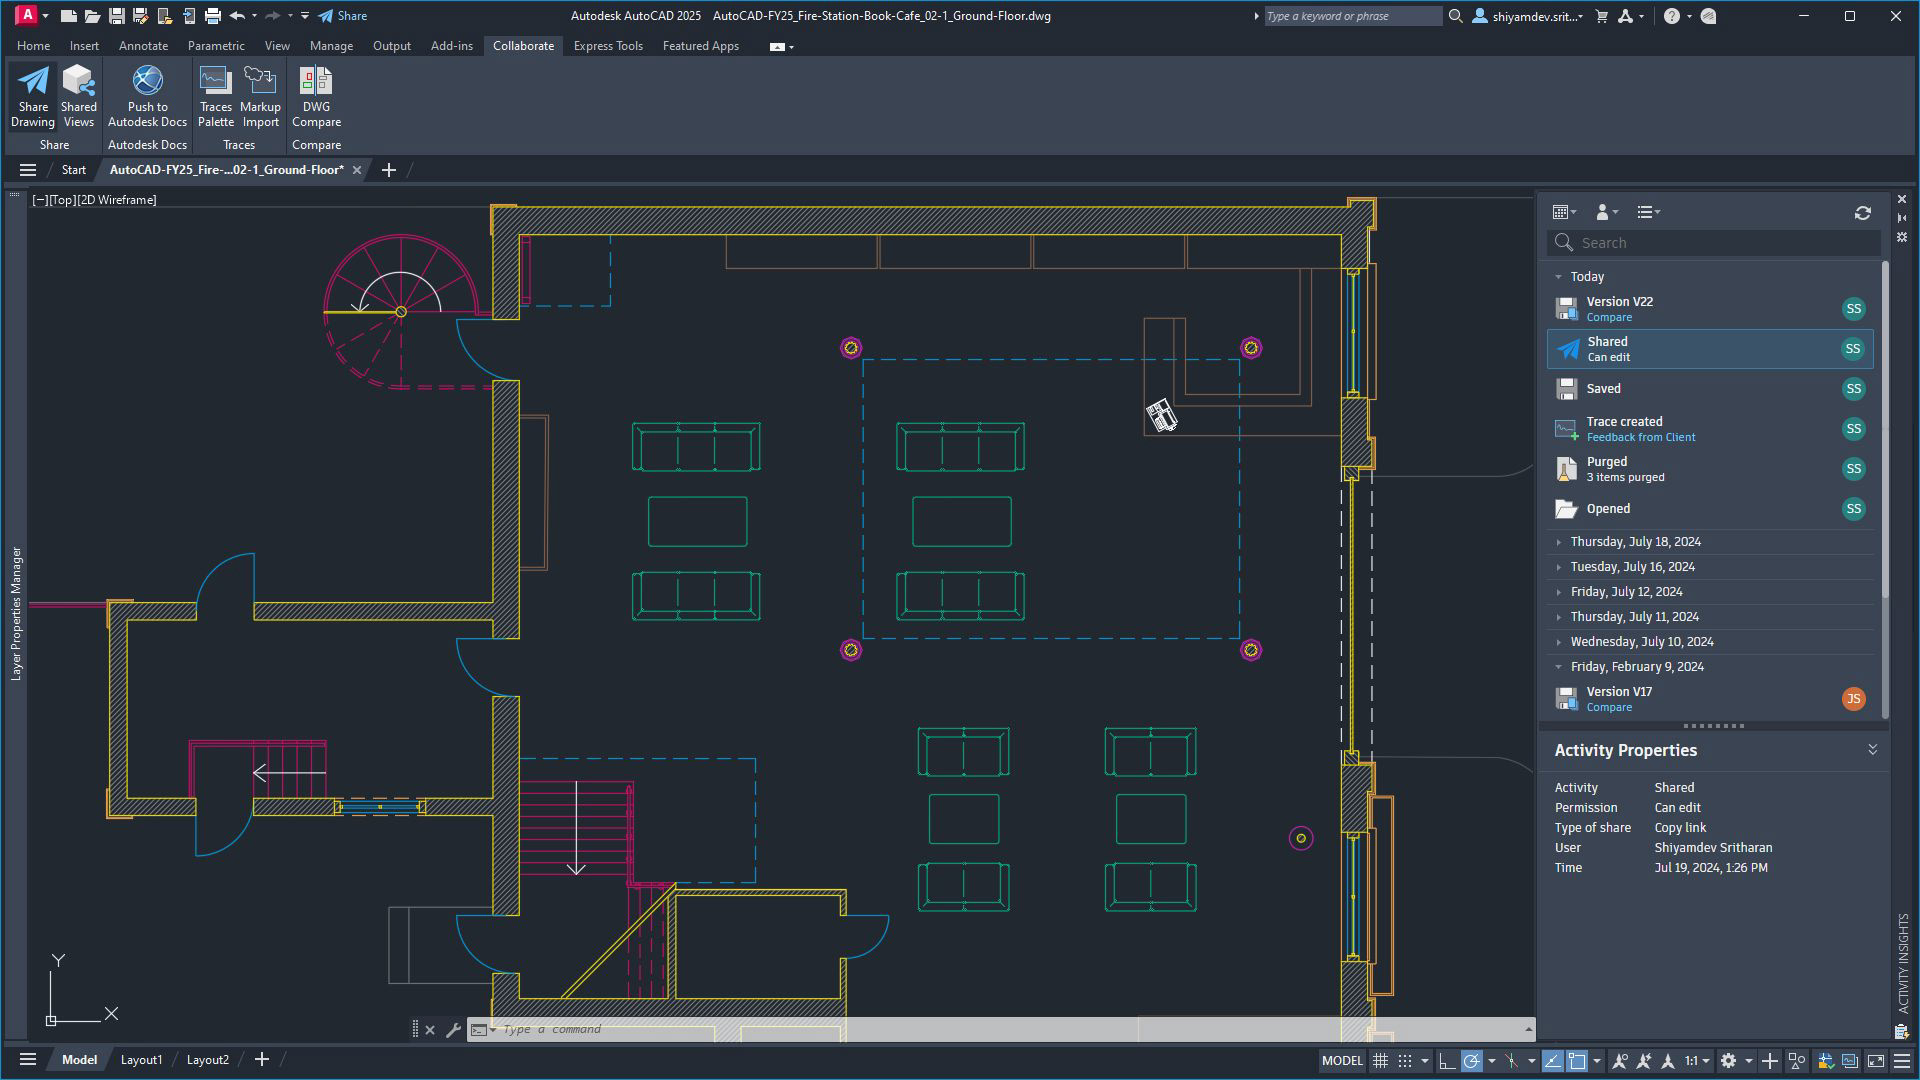Open the Feedback from Client trace link
1920x1080 pixels.
coord(1640,438)
